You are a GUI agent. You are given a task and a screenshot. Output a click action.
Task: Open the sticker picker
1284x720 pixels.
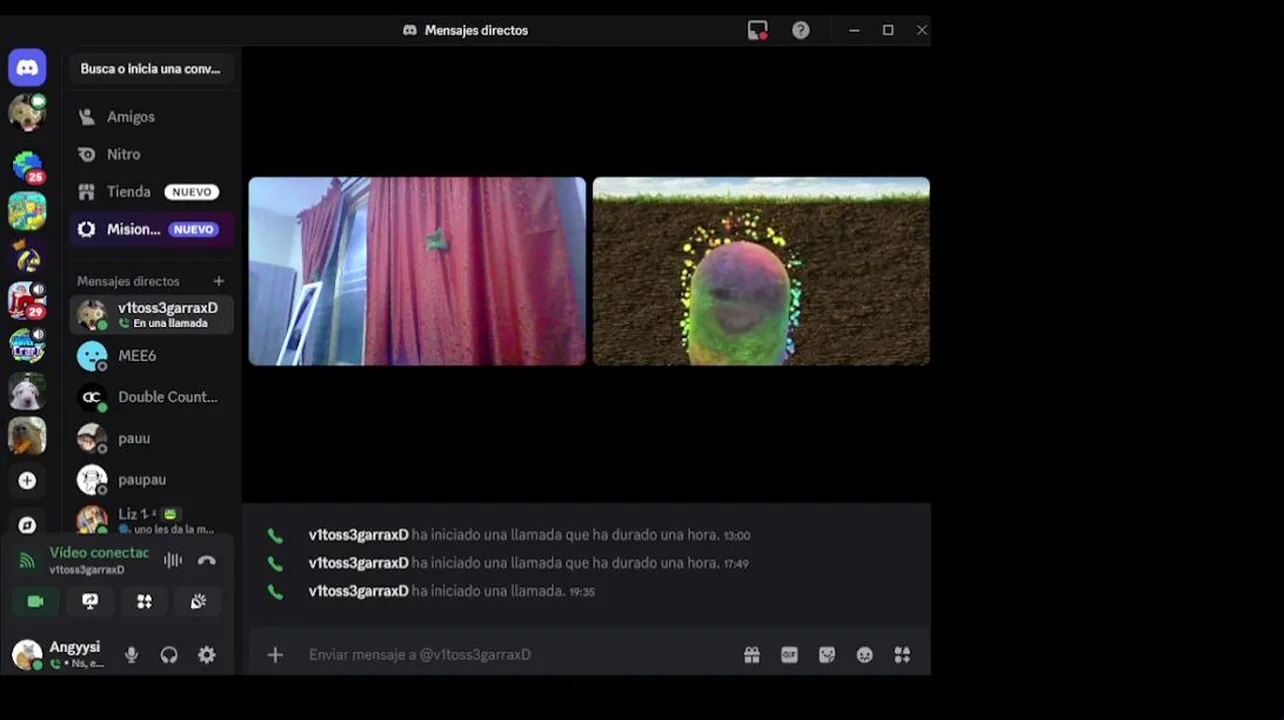(827, 655)
